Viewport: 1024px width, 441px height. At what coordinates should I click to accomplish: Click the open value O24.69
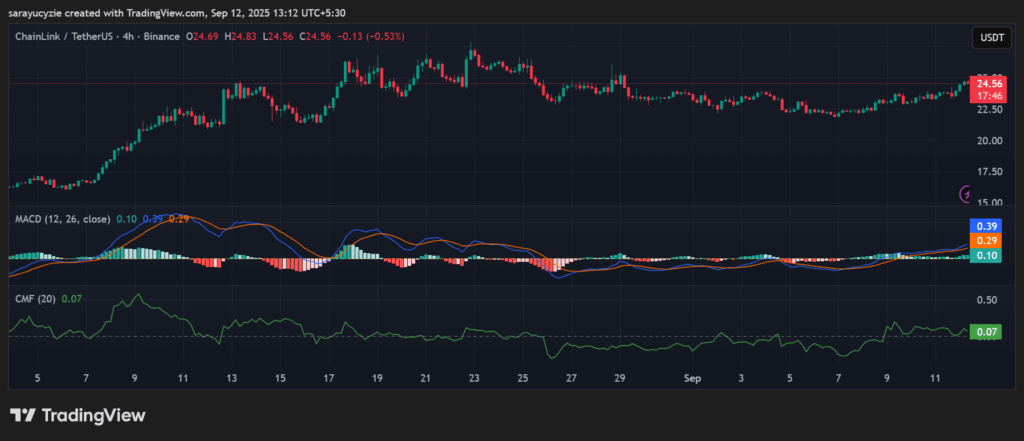coord(204,37)
